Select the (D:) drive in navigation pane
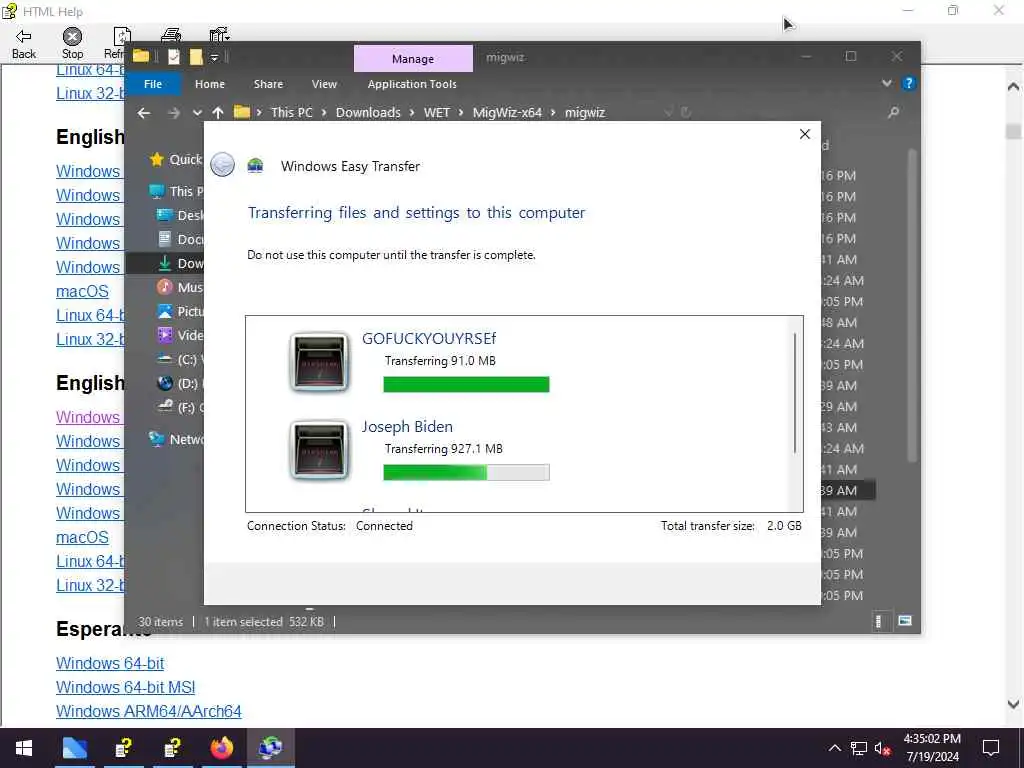Screen dimensions: 1024x768 coord(180,383)
